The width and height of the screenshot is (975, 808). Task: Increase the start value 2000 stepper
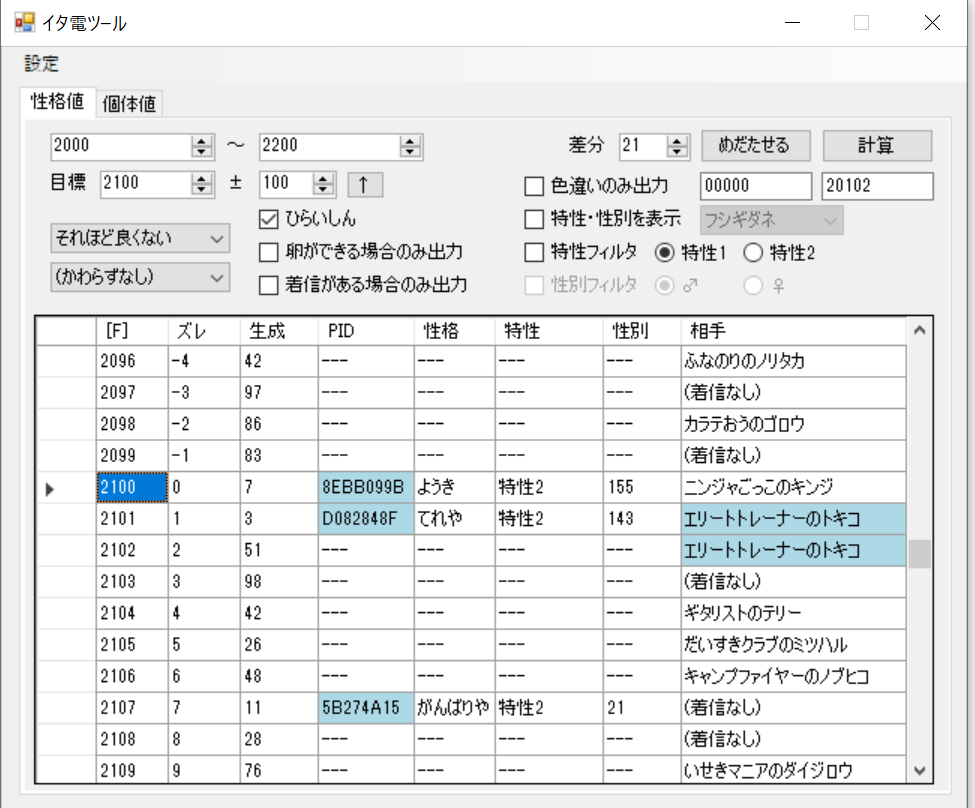(201, 141)
